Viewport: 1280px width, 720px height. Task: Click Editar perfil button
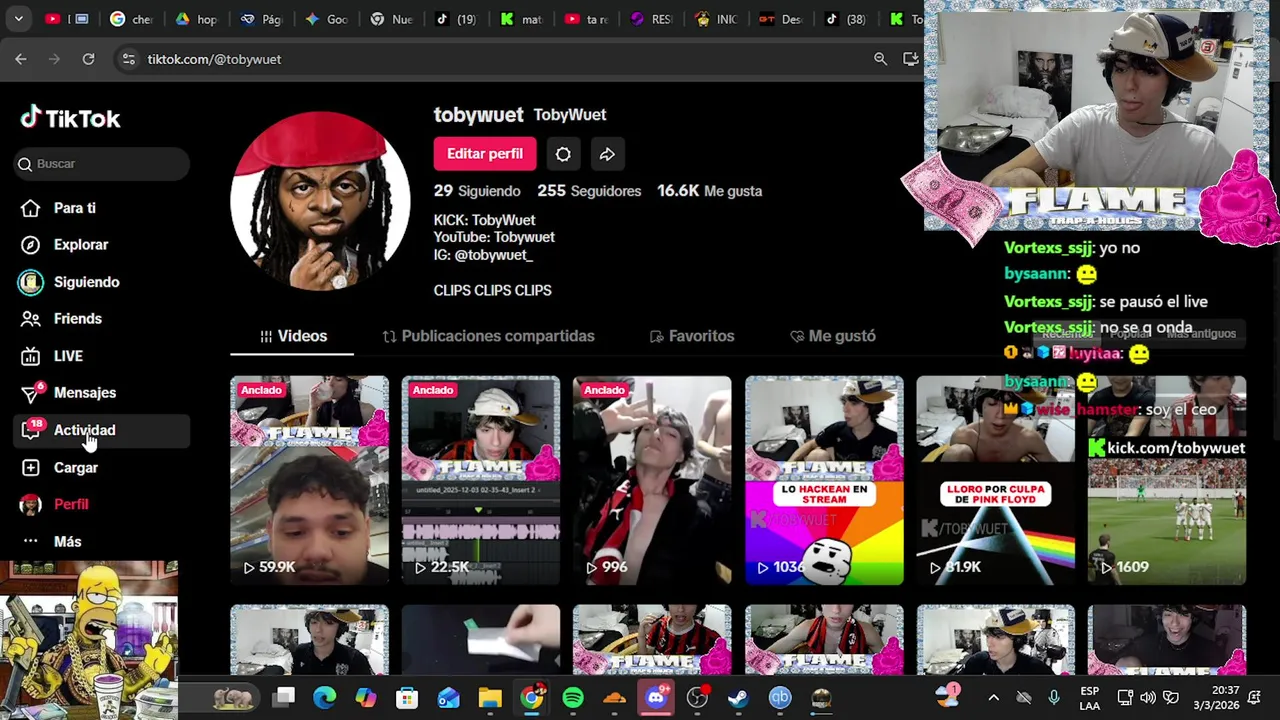coord(485,154)
